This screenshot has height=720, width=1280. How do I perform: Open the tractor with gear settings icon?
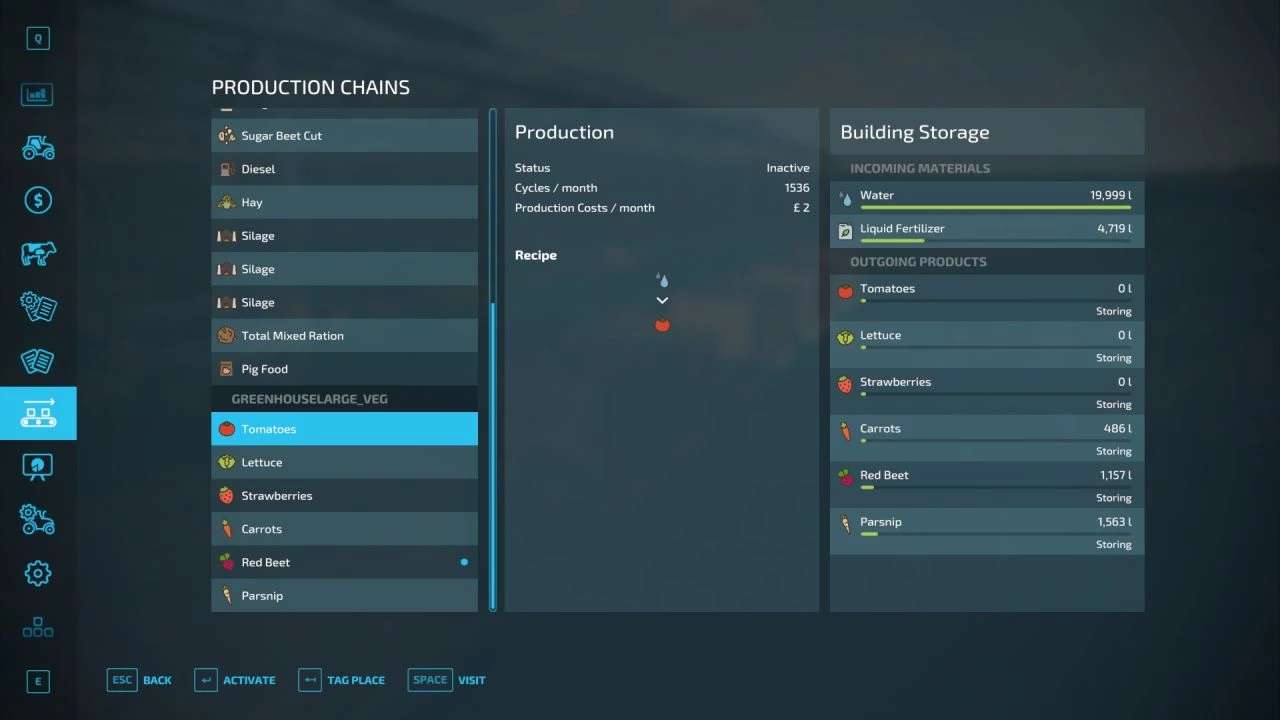point(38,520)
